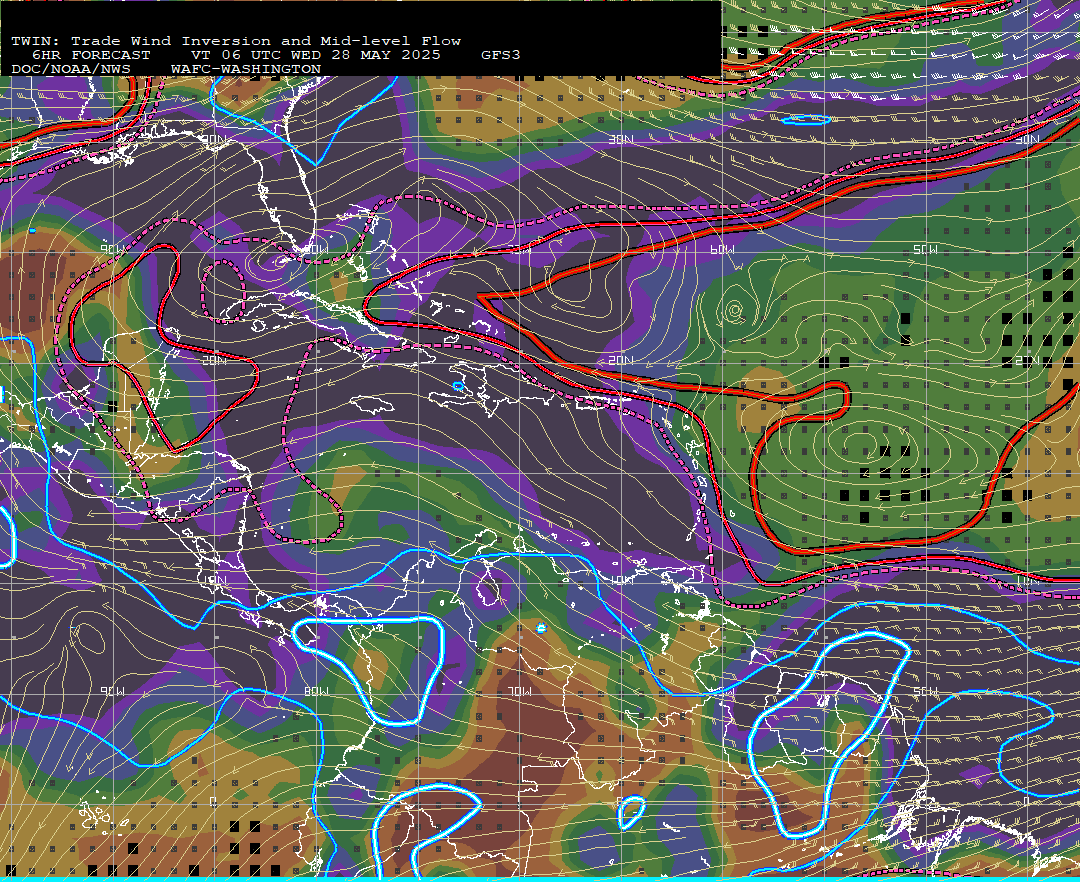Click the spiral streamline center near 60W
This screenshot has width=1080, height=882.
pos(735,311)
